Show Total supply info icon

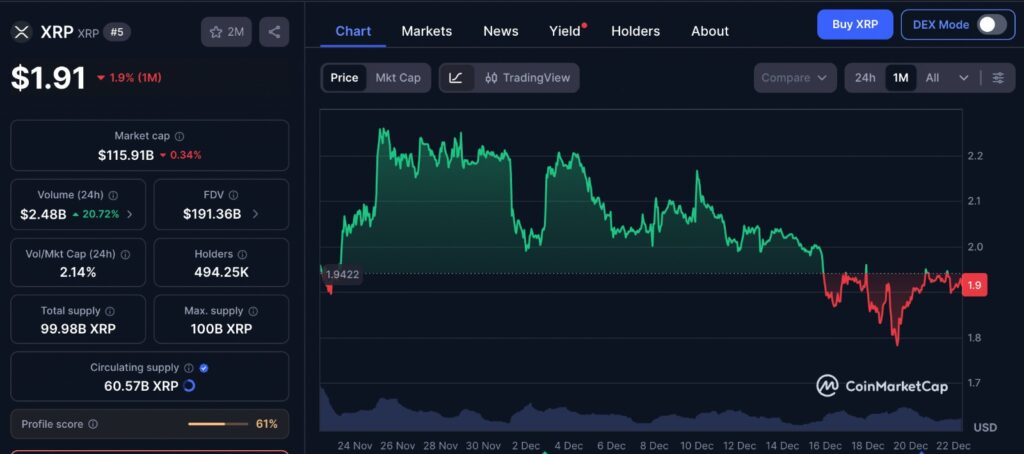pyautogui.click(x=110, y=312)
